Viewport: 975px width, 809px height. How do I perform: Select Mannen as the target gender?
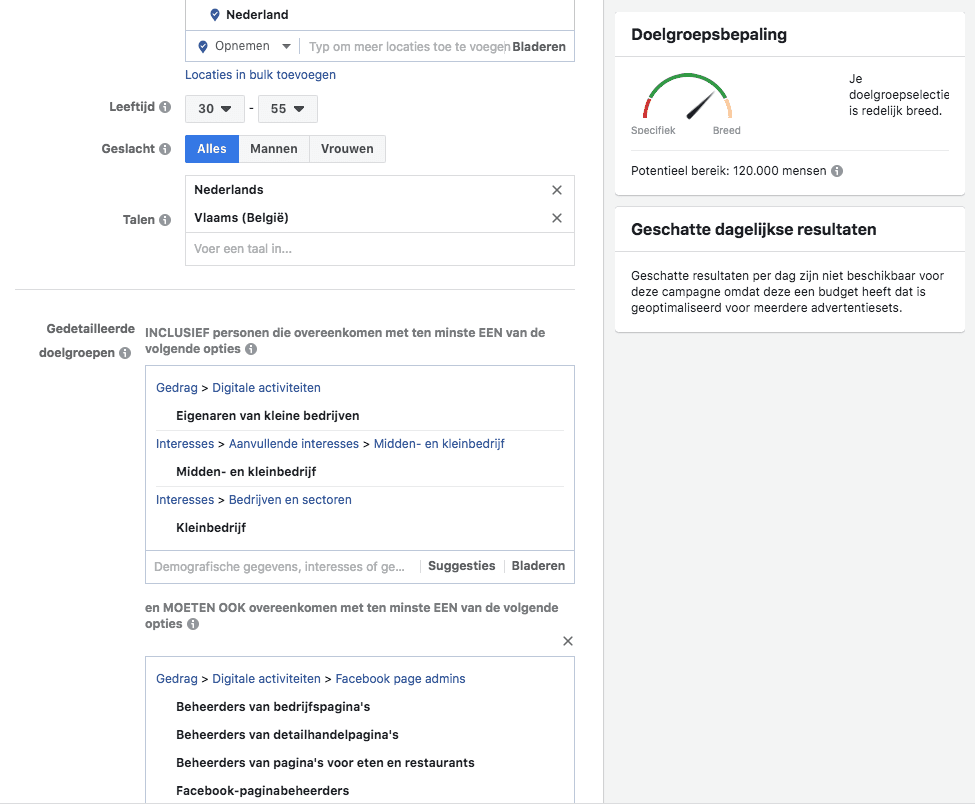click(273, 148)
